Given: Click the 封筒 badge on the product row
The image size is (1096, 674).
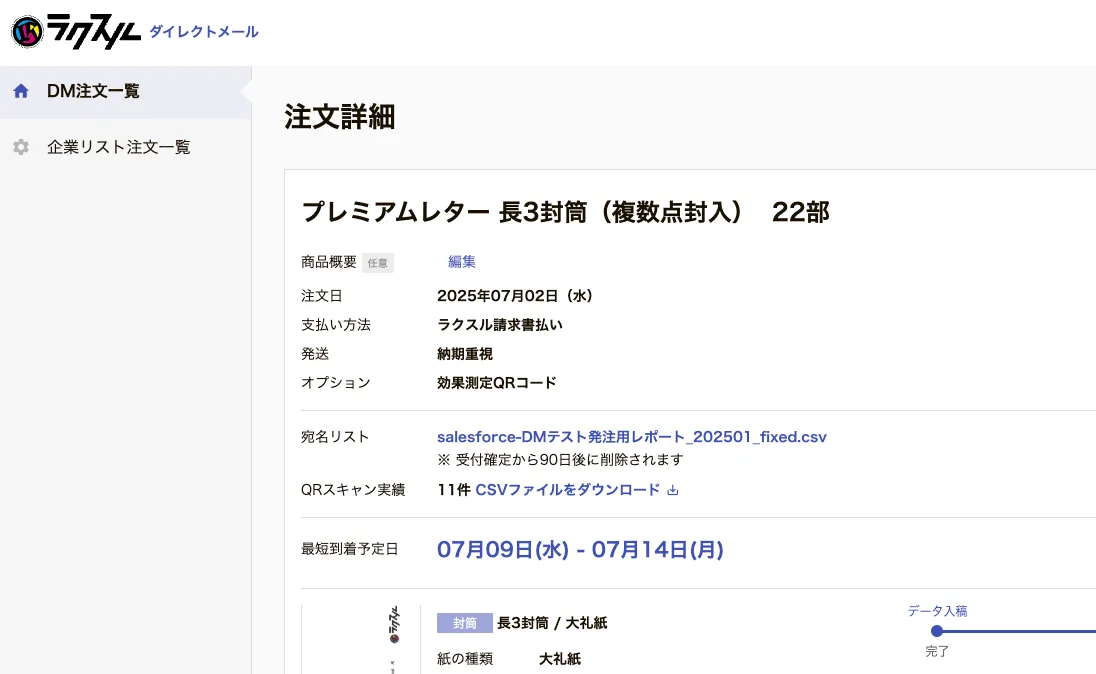Looking at the screenshot, I should (x=464, y=622).
